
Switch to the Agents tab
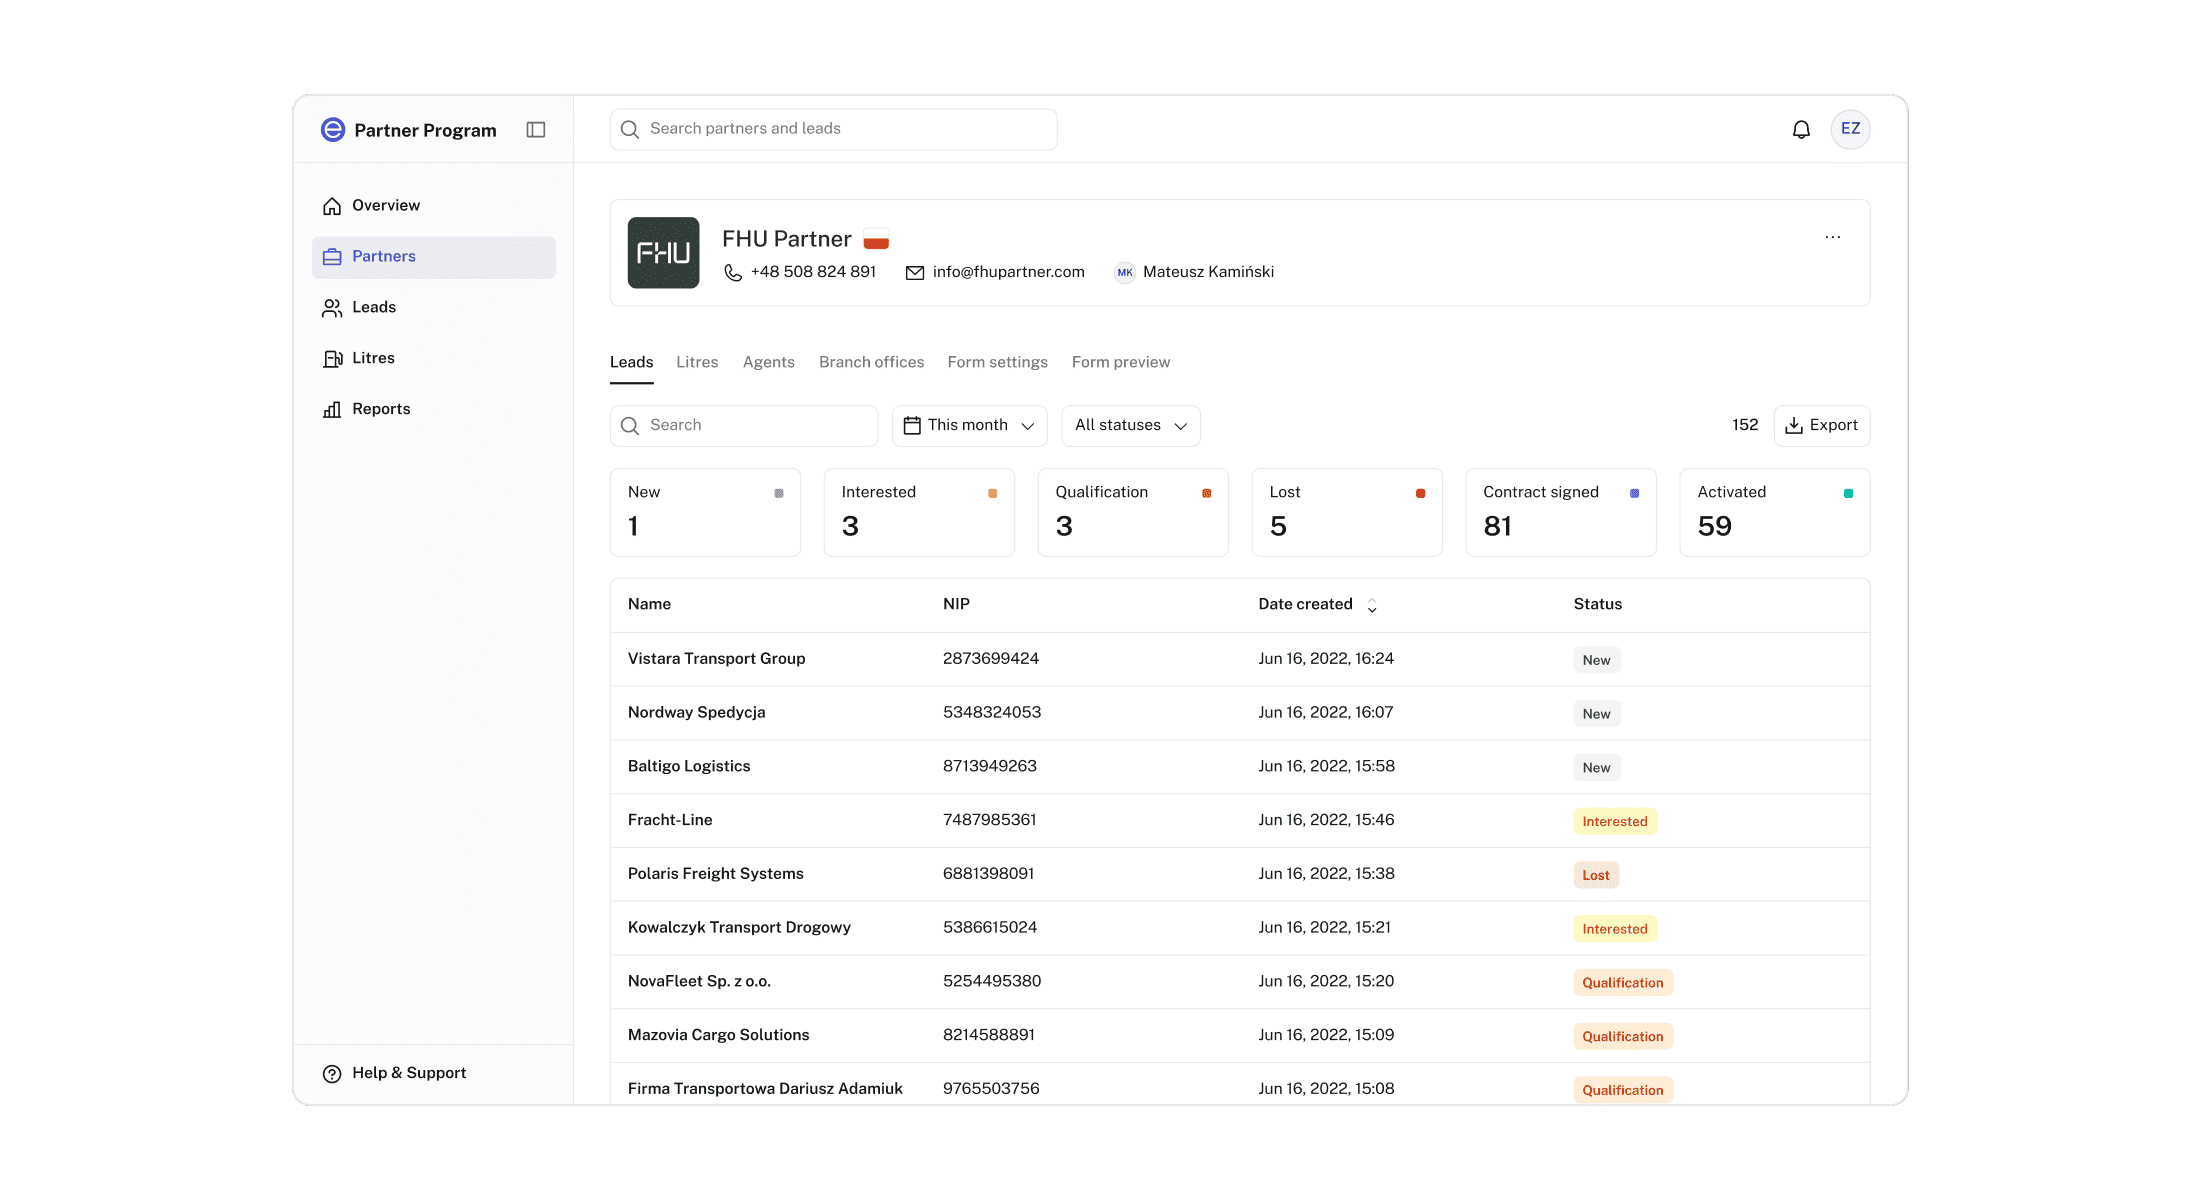coord(768,362)
